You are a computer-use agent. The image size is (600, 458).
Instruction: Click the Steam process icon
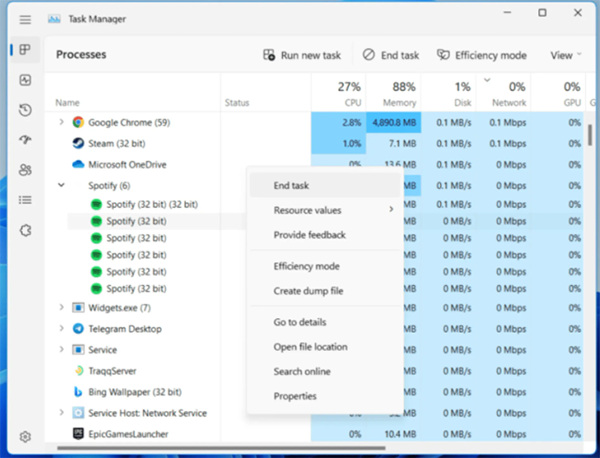pos(78,143)
